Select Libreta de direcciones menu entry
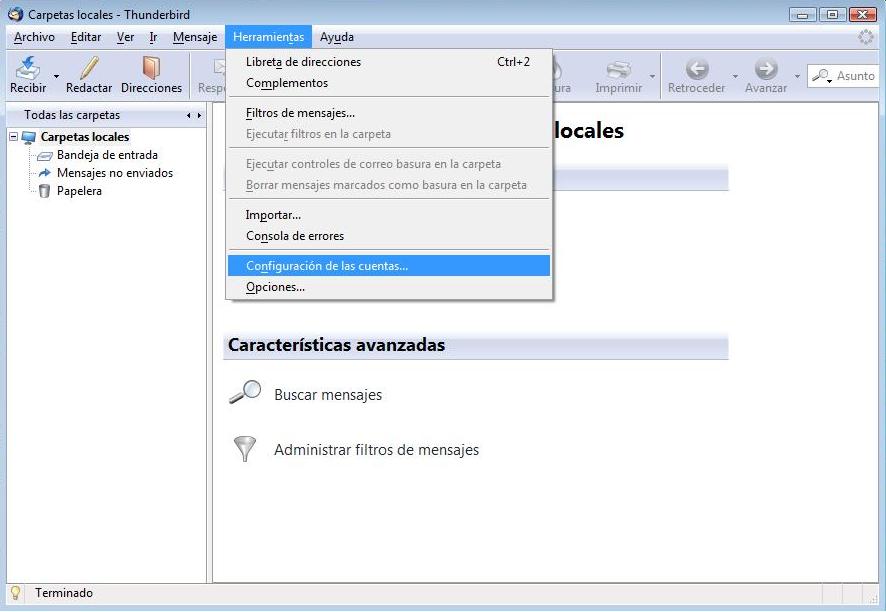The image size is (886, 612). coord(389,62)
